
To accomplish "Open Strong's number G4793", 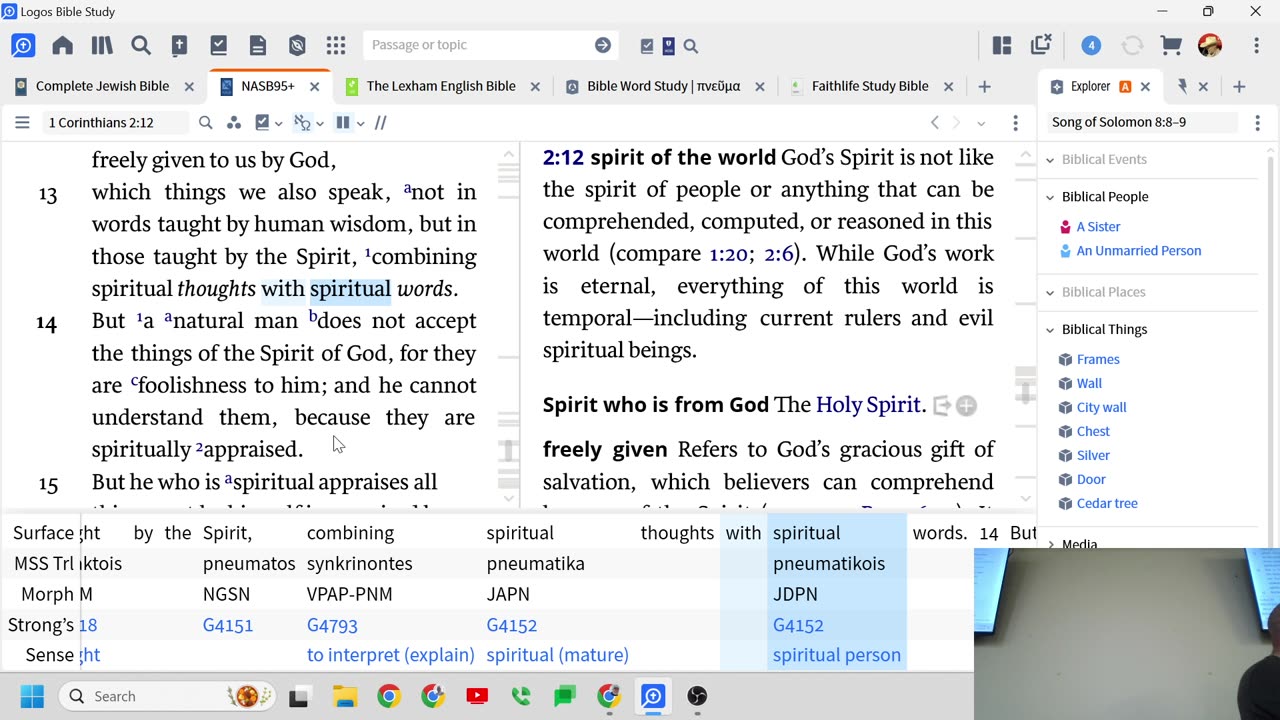I will click(332, 625).
